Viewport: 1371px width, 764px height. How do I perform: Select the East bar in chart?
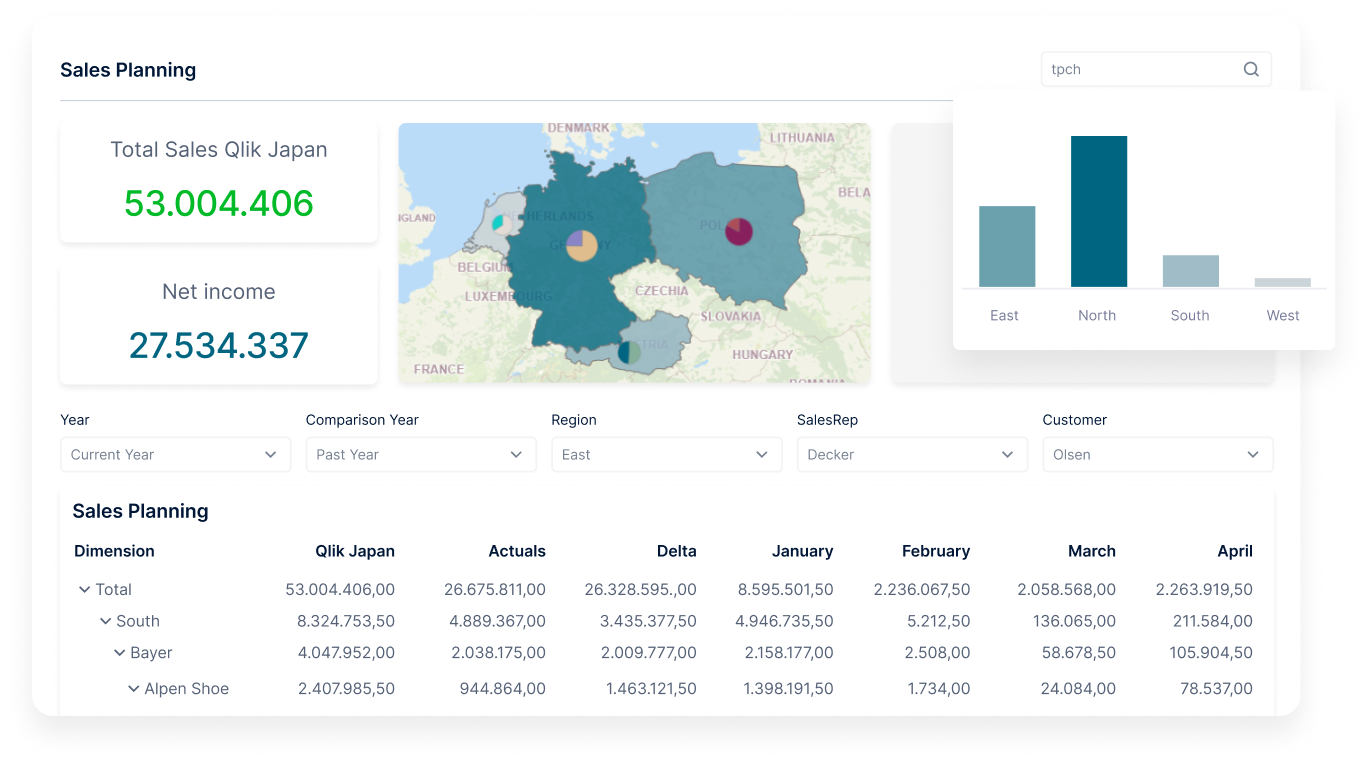1006,246
